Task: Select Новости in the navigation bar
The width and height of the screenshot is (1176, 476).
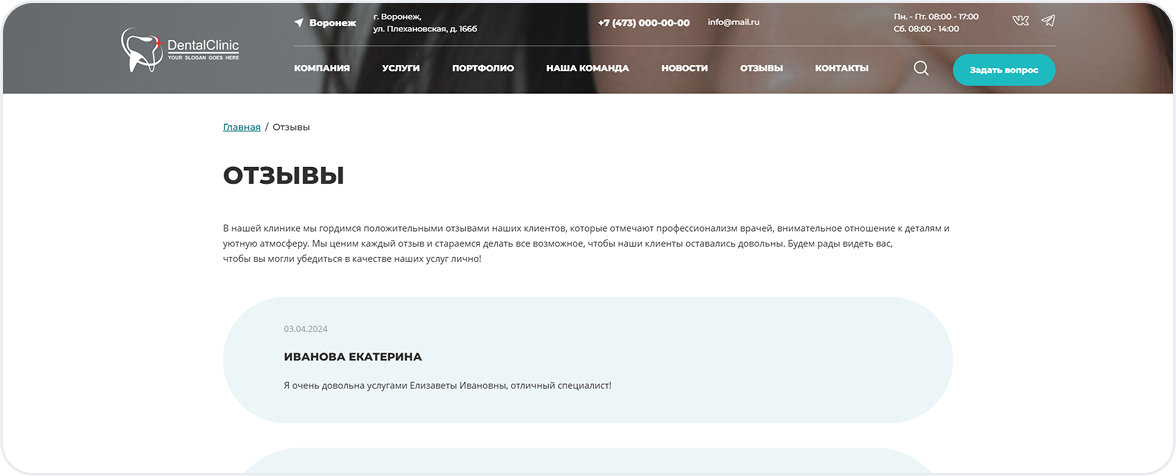Action: point(684,69)
